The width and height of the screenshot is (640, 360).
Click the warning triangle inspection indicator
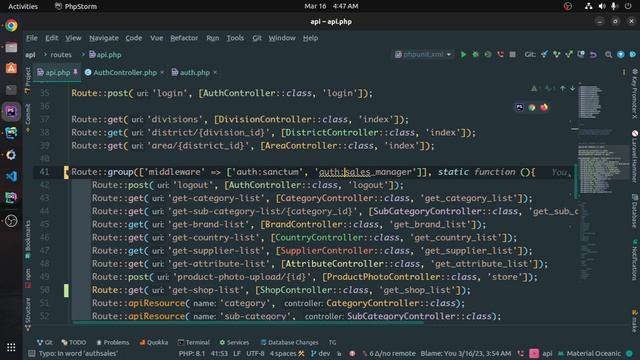(x=534, y=88)
